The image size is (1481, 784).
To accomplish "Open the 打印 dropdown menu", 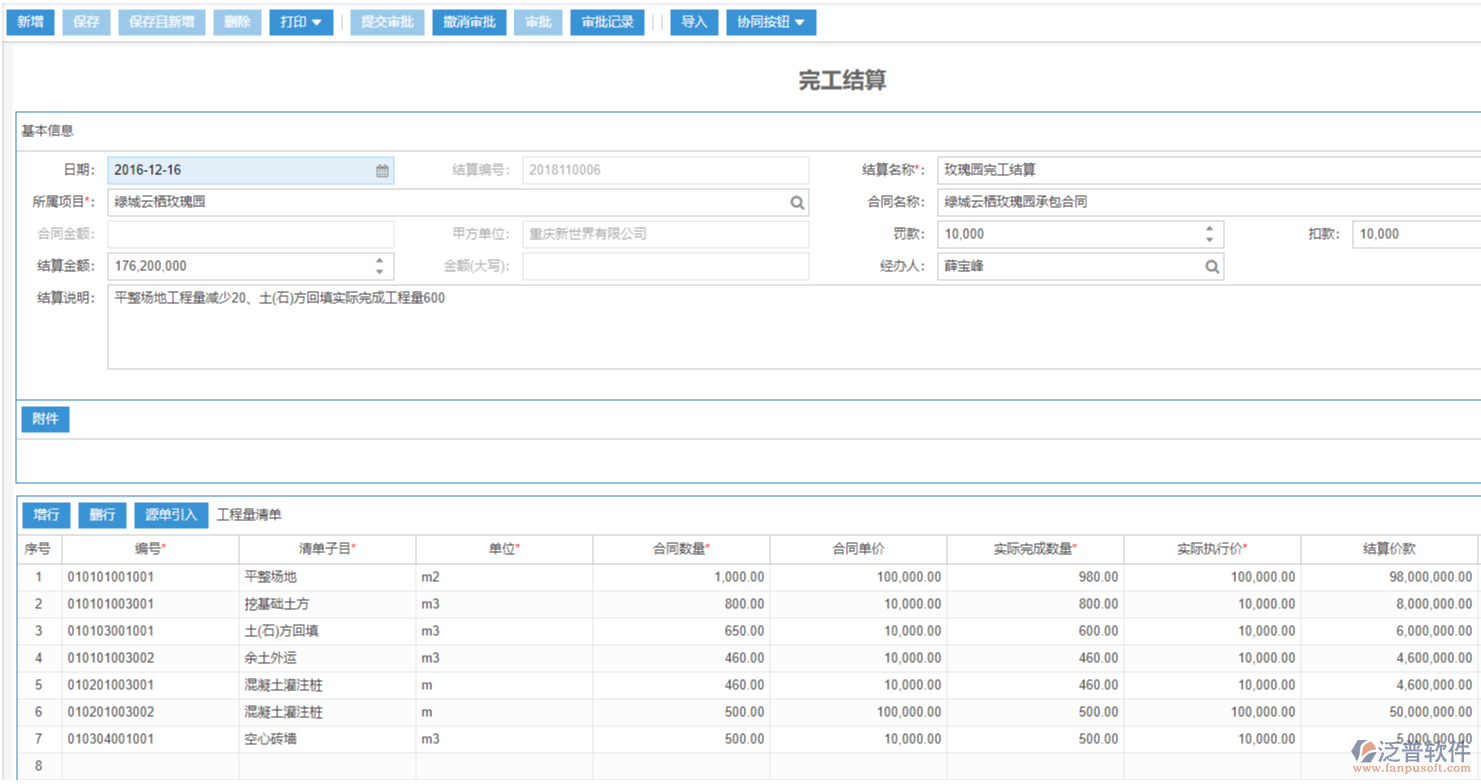I will 300,22.
